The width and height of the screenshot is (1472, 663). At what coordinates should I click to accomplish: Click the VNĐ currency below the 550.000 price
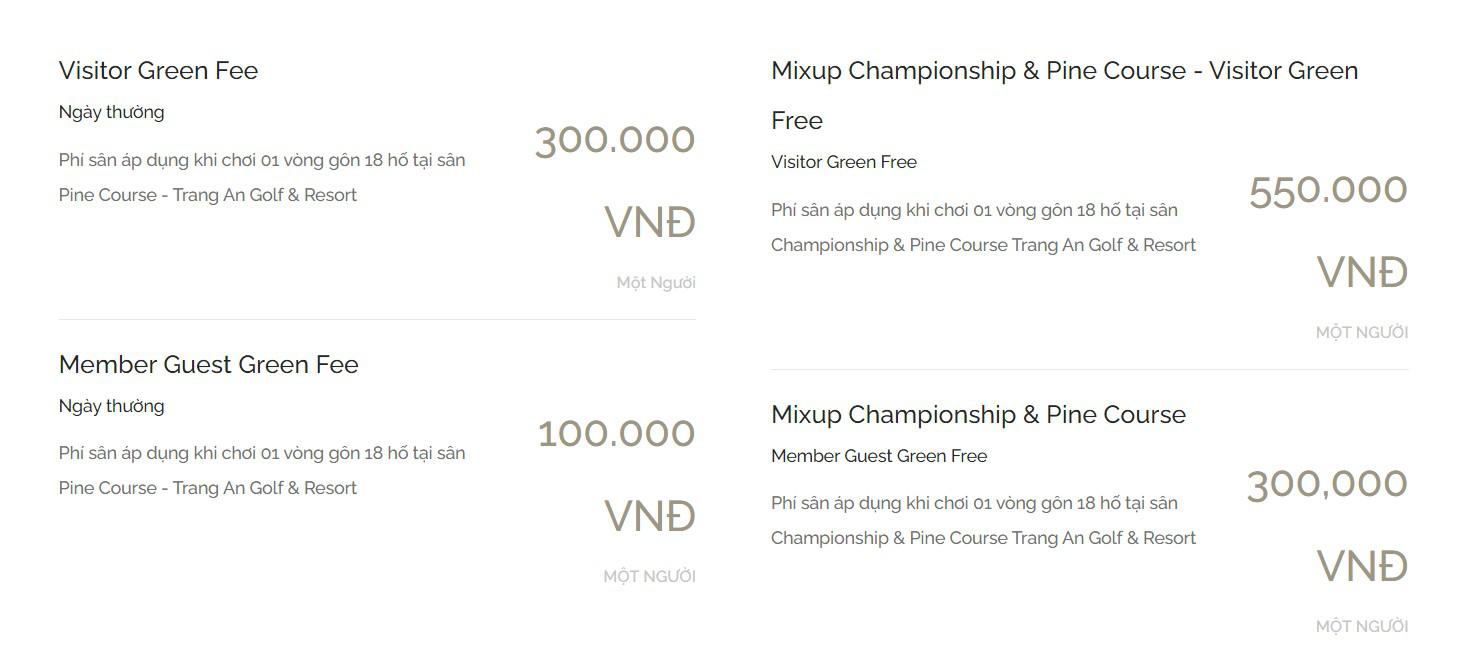(x=1361, y=272)
